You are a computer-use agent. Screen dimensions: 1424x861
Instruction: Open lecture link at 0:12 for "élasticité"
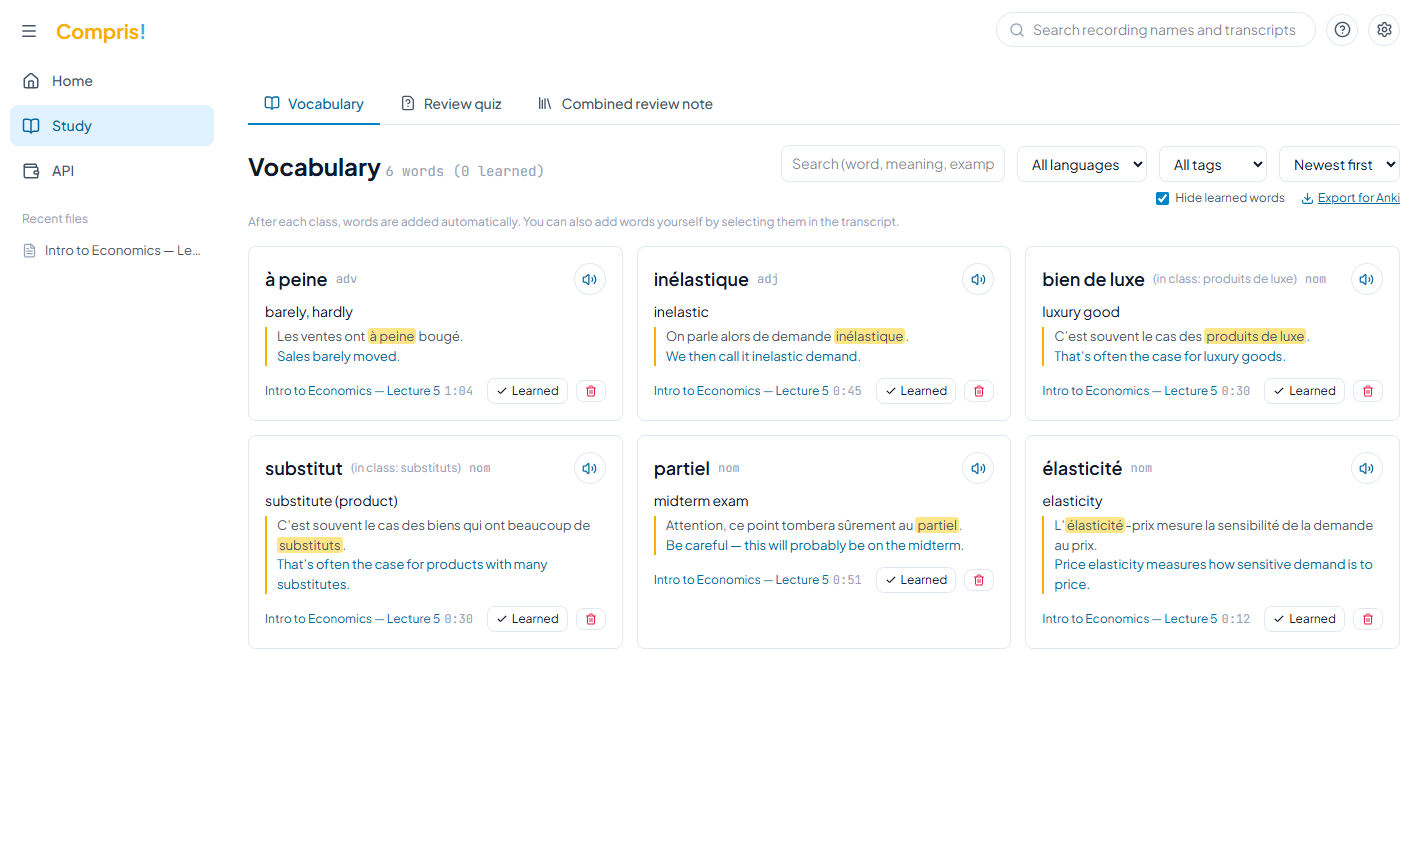click(1146, 619)
